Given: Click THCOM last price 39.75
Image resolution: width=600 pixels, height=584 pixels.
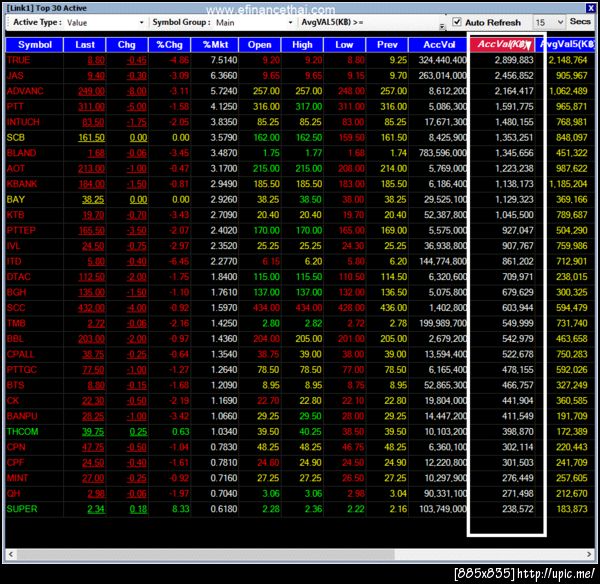Looking at the screenshot, I should 93,432.
